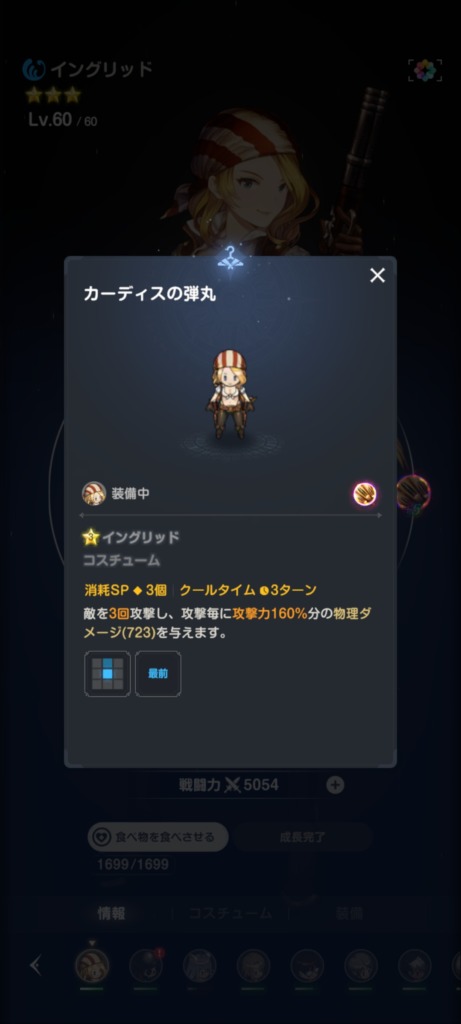The image size is (461, 1024).
Task: Select the partially hidden costume orb at right
Action: pos(413,493)
